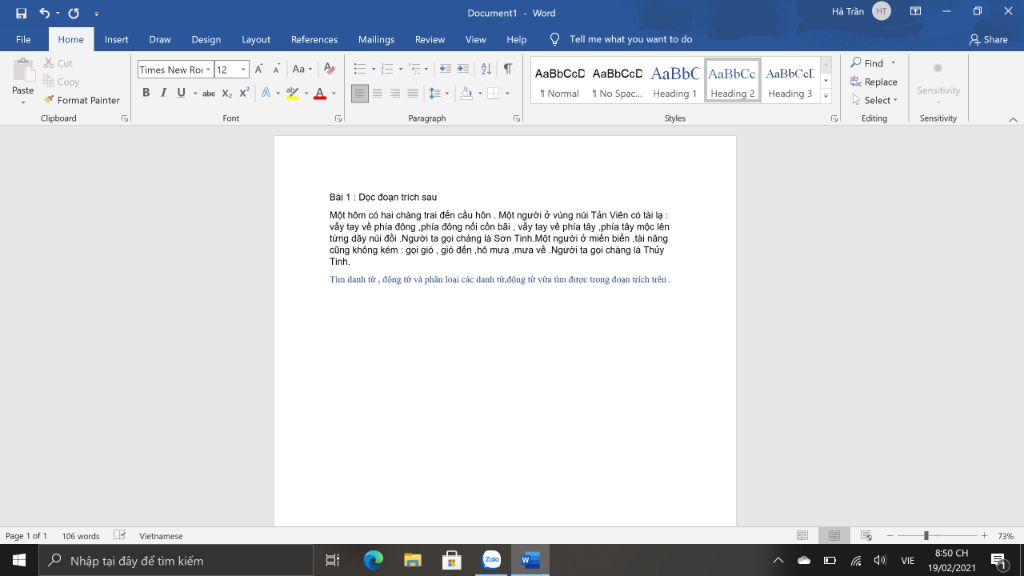Toggle Align Left for the paragraph

tap(360, 93)
